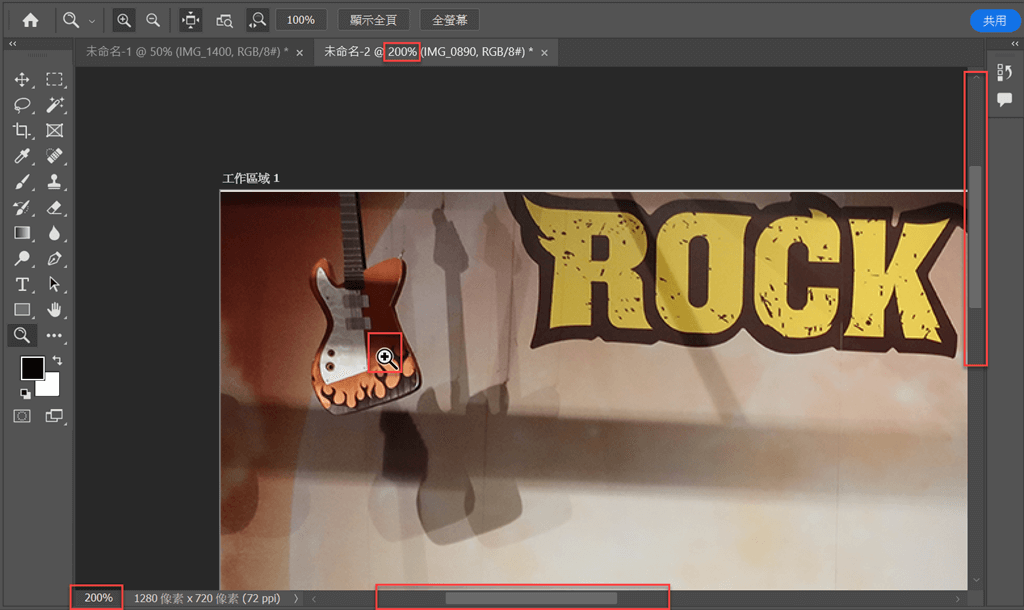Select the Frame tool
The image size is (1024, 610).
[x=54, y=131]
